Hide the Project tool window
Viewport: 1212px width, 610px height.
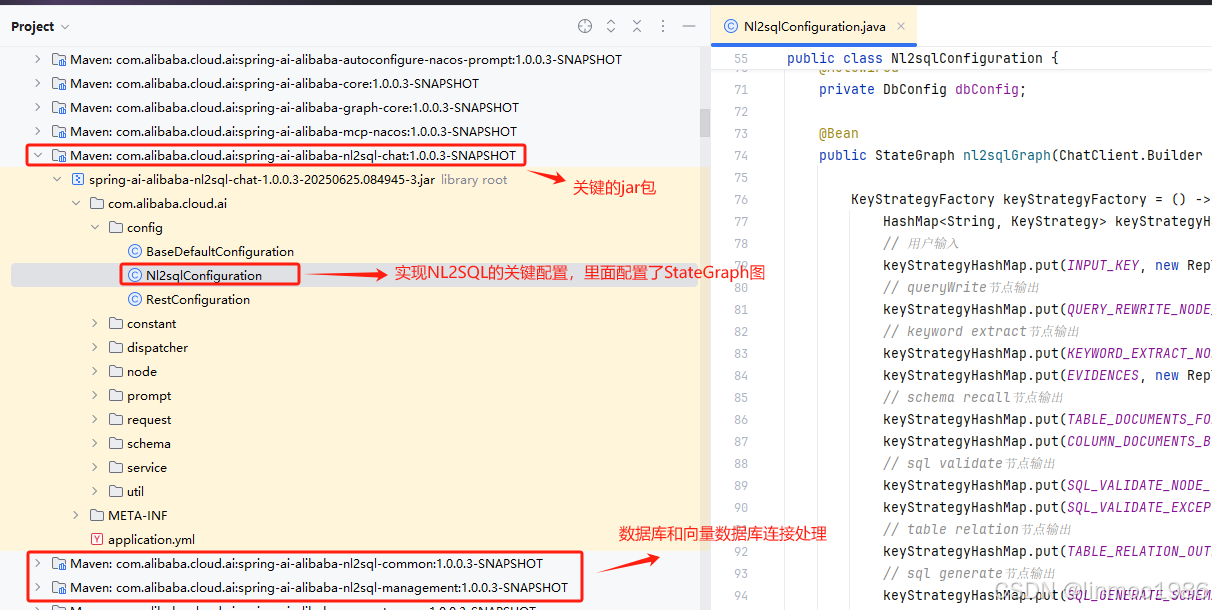689,27
